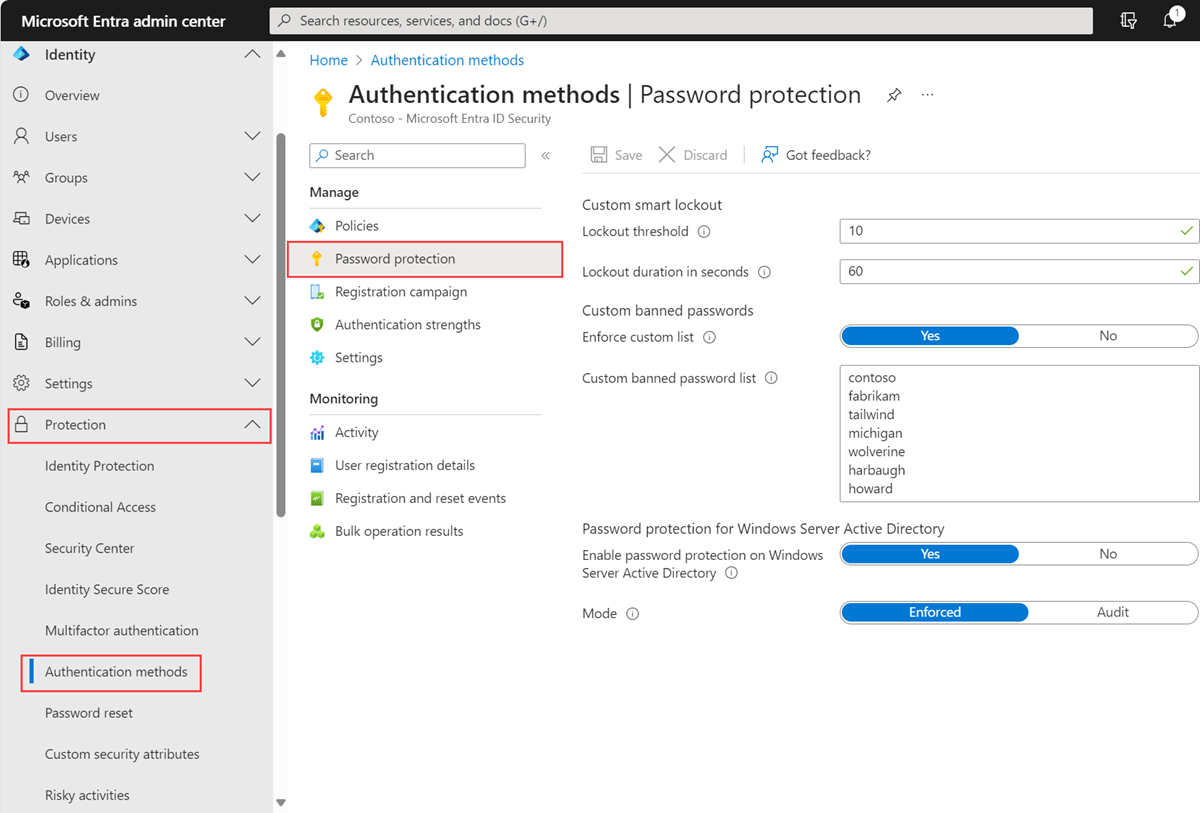Pin the Password protection page

(893, 94)
